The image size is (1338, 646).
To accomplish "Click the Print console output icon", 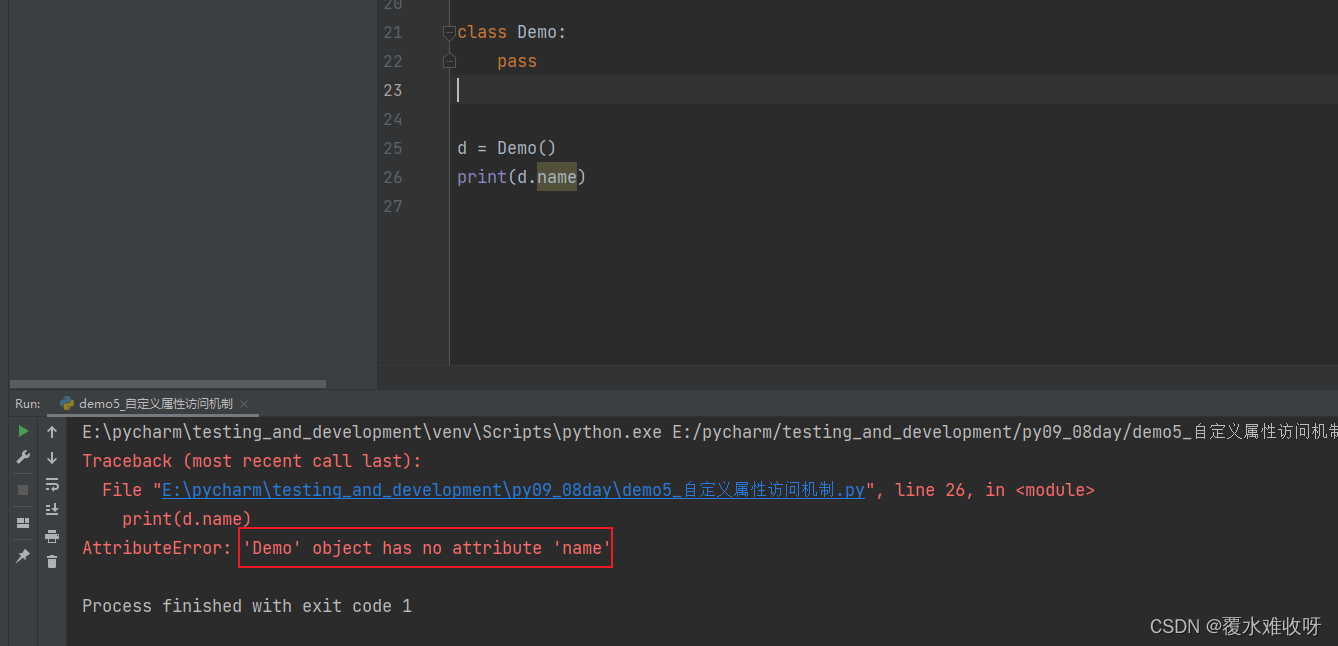I will coord(52,536).
